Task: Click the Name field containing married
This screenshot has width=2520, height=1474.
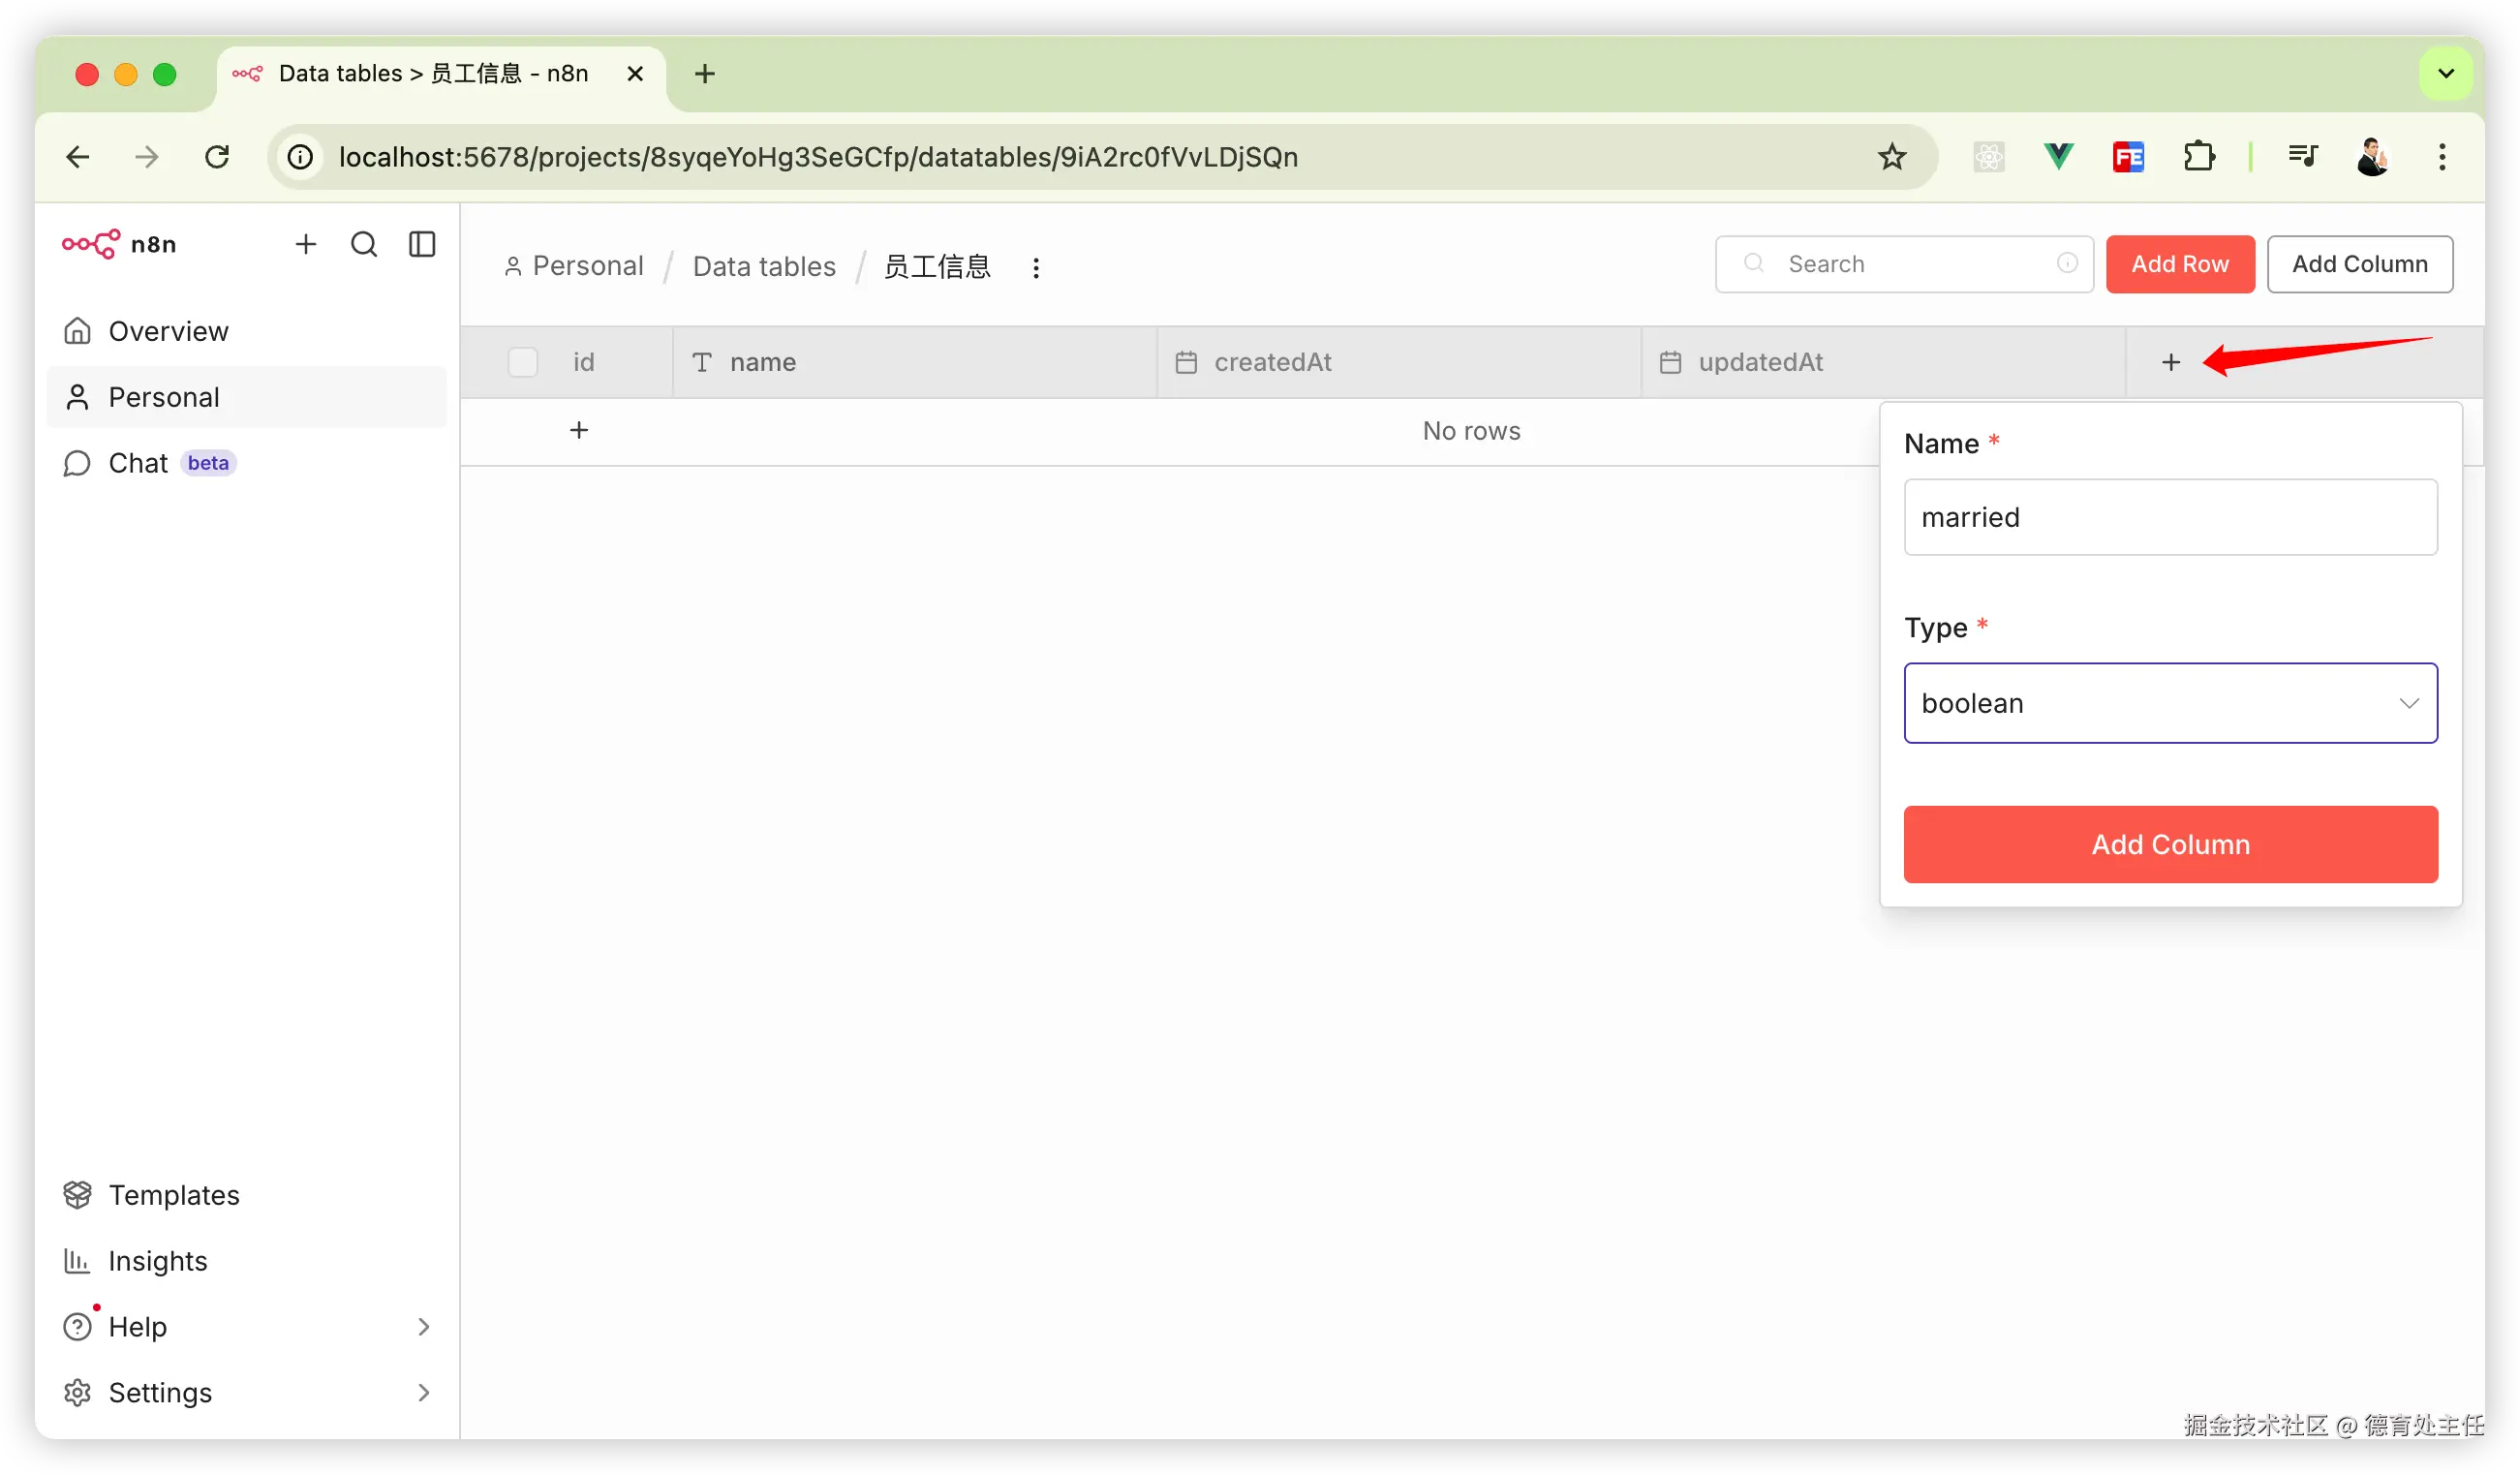Action: tap(2170, 517)
